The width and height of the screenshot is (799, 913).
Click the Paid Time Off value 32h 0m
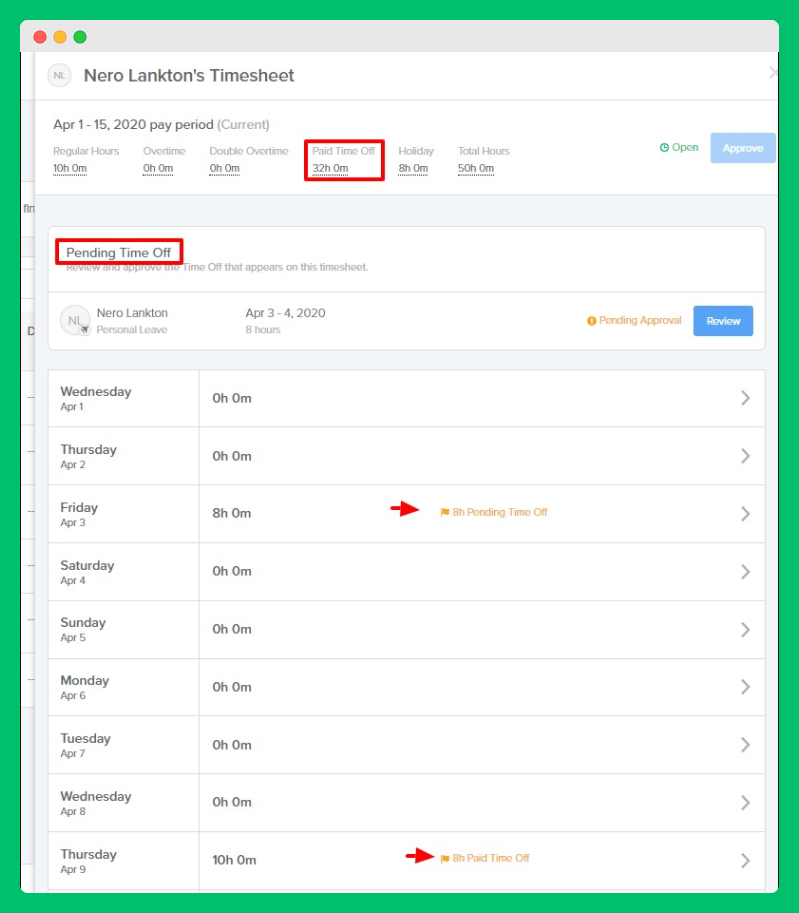[x=330, y=168]
